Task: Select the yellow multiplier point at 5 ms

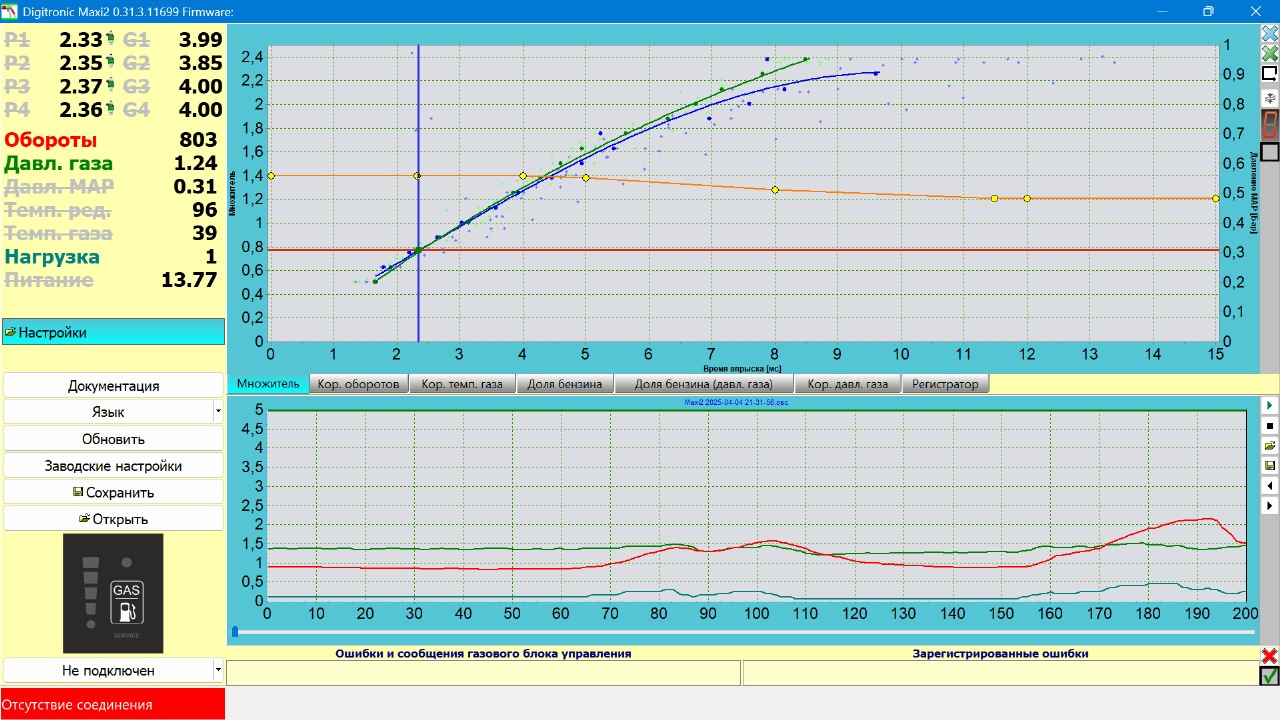Action: [586, 178]
